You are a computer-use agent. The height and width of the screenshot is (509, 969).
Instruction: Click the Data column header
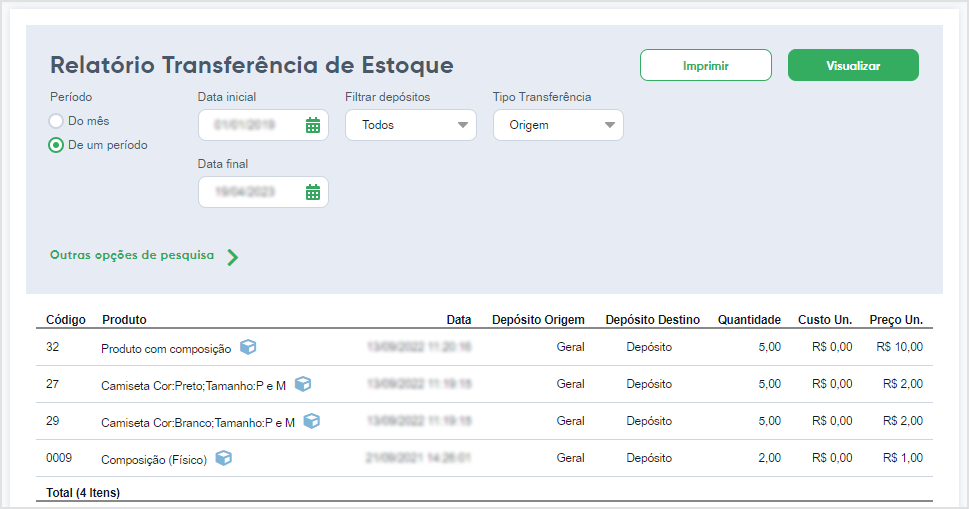(459, 319)
